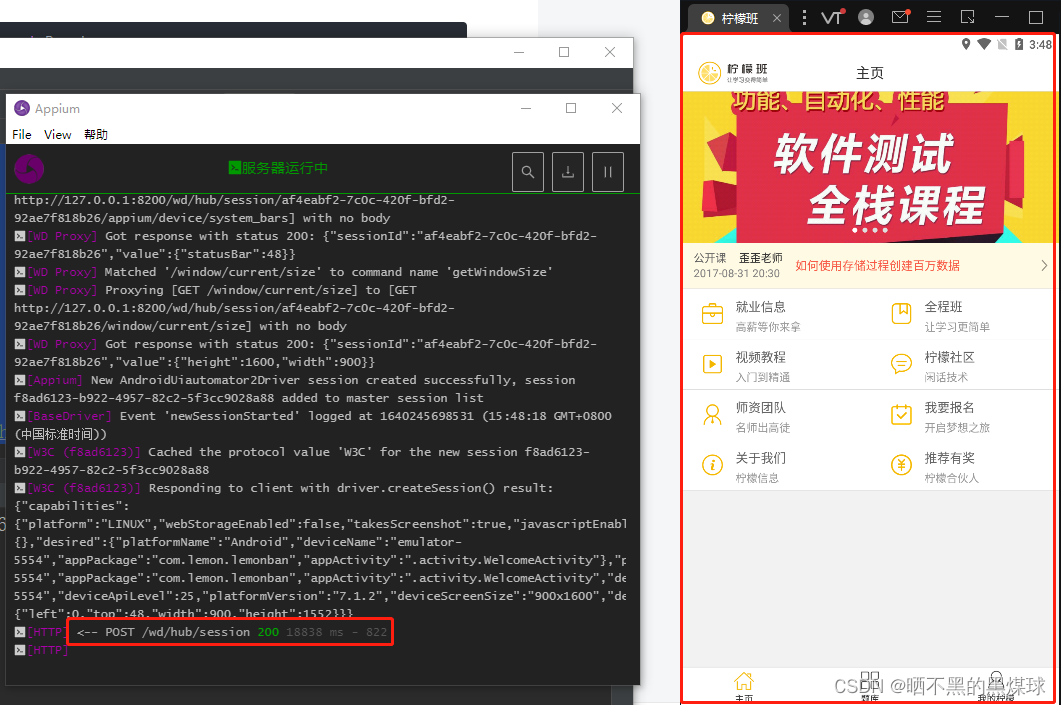Viewport: 1061px width, 705px height.
Task: Tap the 师资团队 person icon
Action: [x=712, y=414]
